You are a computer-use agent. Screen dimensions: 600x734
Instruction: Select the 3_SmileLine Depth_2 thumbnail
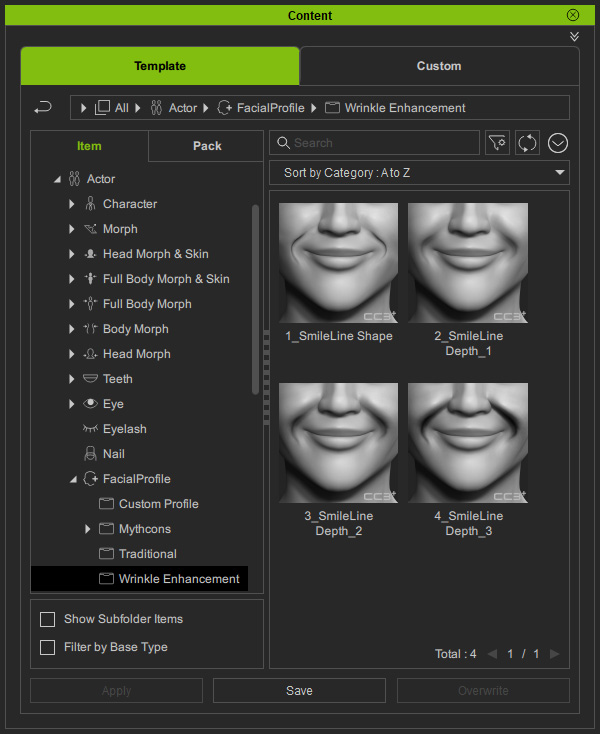click(x=338, y=443)
